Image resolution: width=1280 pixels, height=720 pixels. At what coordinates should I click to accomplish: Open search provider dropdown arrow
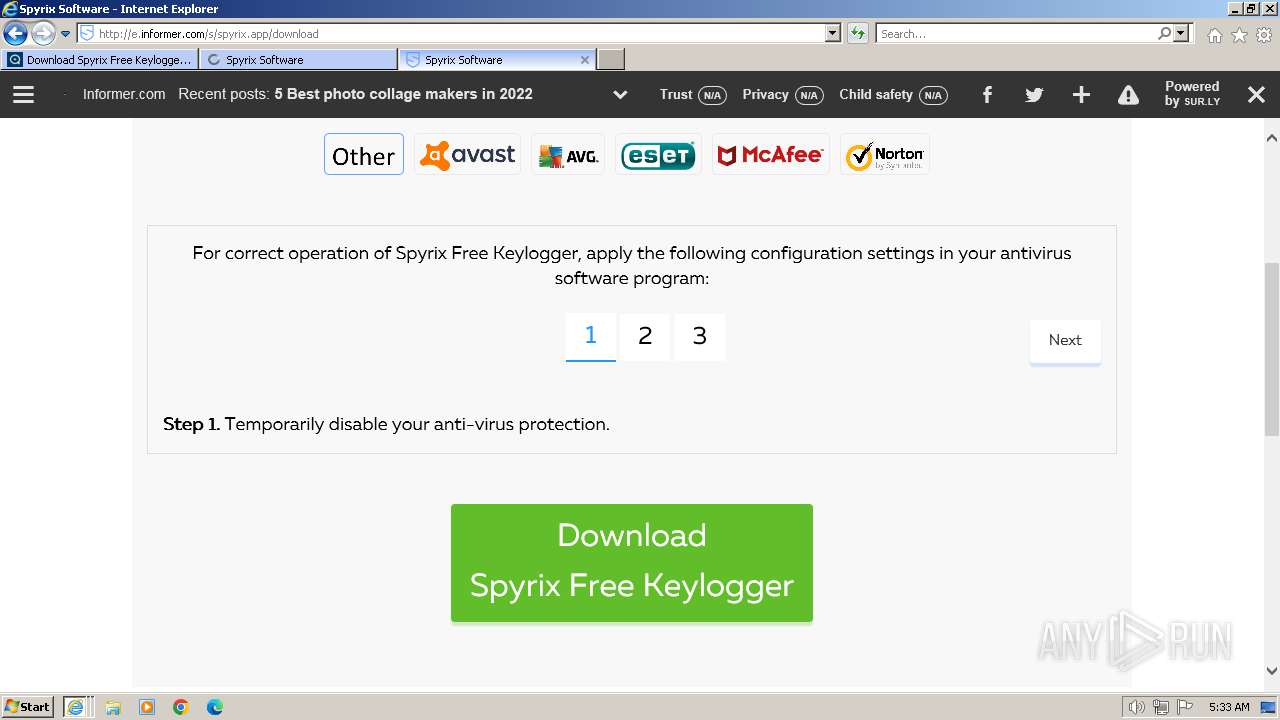coord(1182,33)
